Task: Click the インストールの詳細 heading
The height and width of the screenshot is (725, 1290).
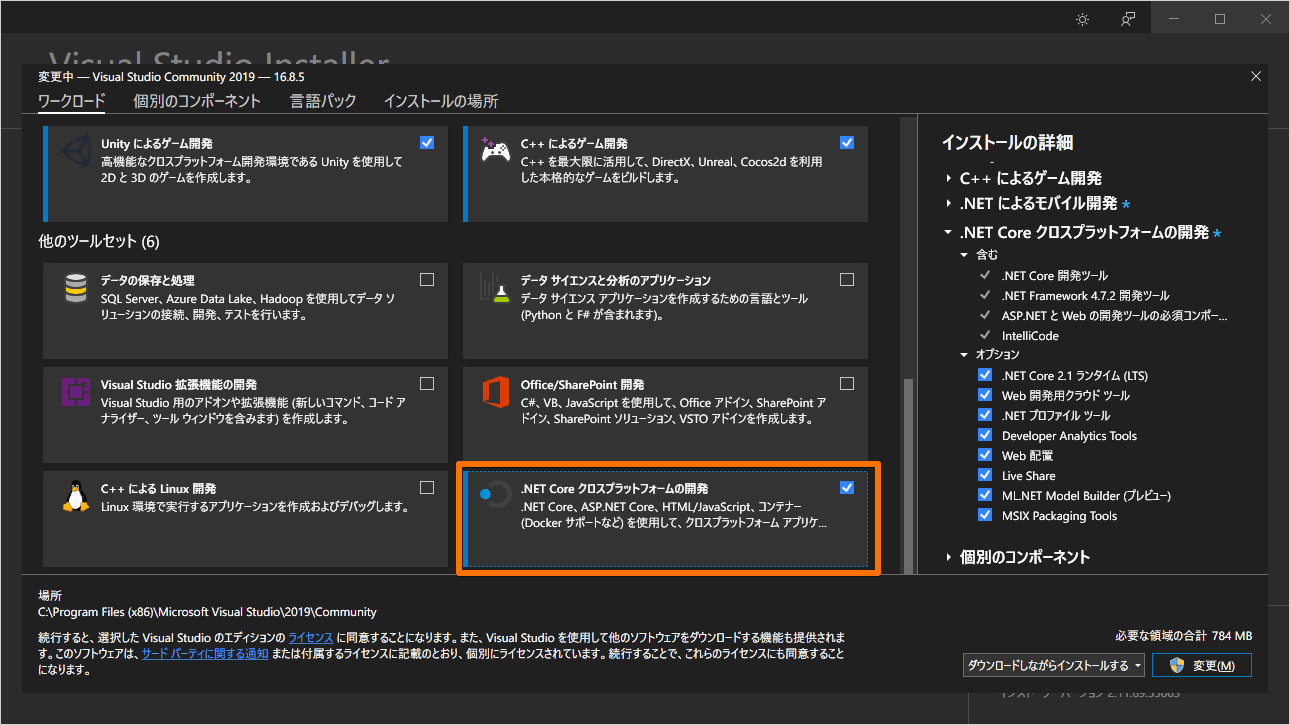Action: click(x=1007, y=143)
